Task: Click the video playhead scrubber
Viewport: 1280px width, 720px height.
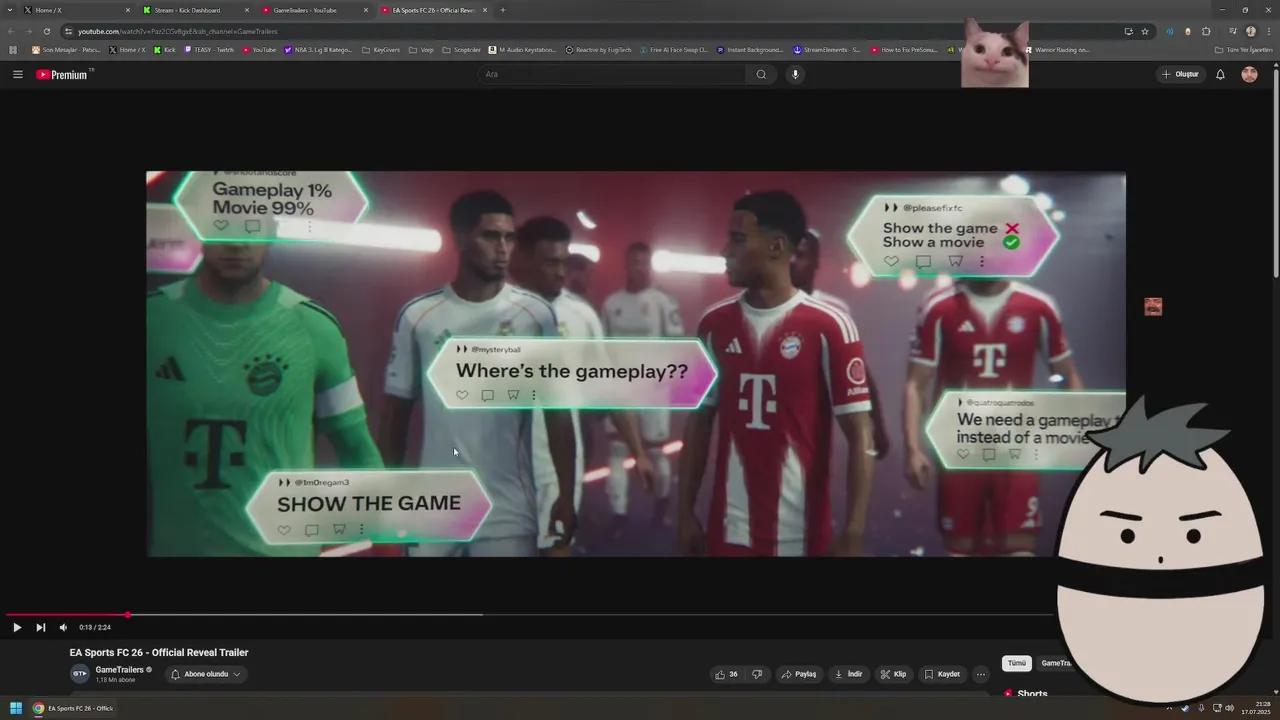Action: 127,614
